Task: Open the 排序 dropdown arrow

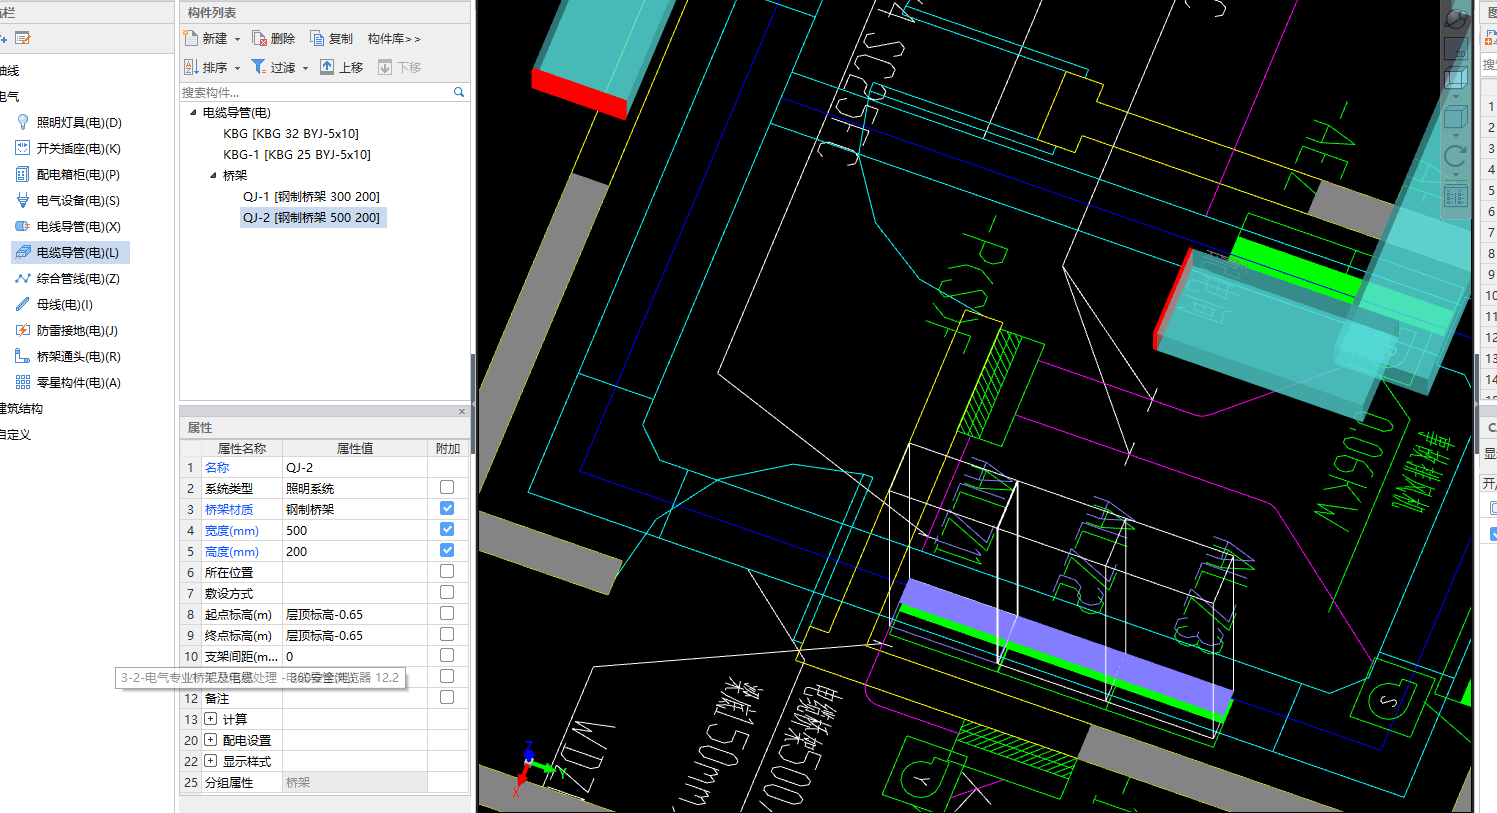Action: 237,68
